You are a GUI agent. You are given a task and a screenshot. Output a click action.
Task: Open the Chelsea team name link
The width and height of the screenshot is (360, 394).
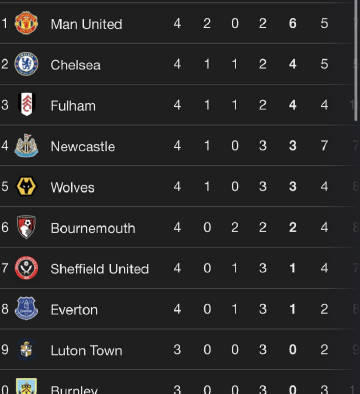75,65
